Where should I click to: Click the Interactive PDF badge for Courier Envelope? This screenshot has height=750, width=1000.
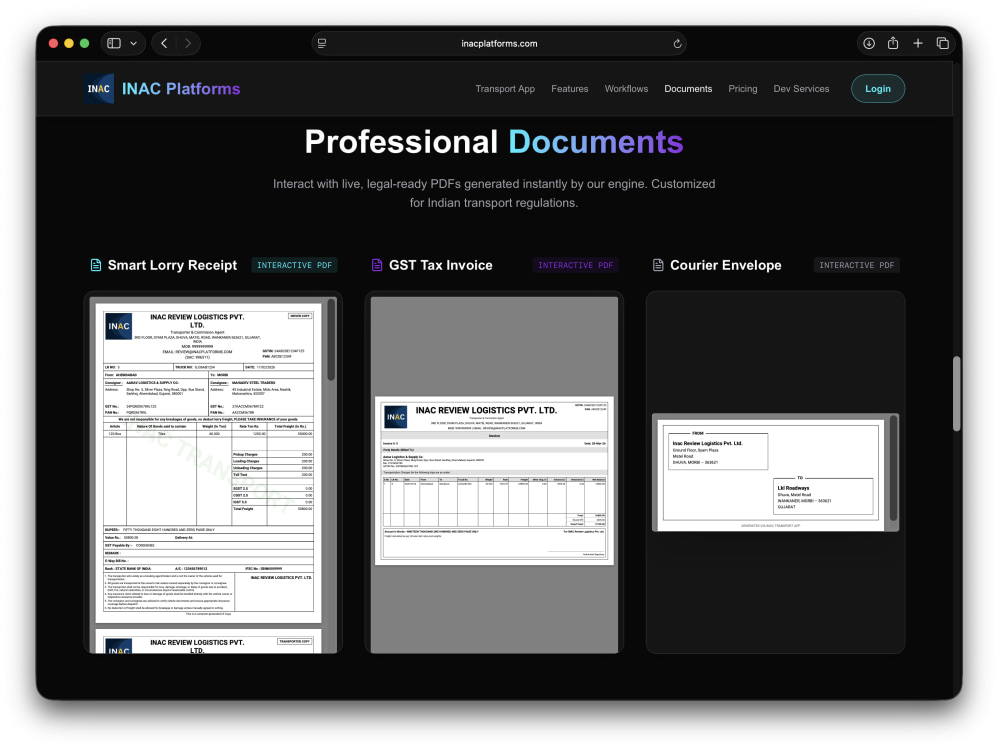tap(857, 265)
